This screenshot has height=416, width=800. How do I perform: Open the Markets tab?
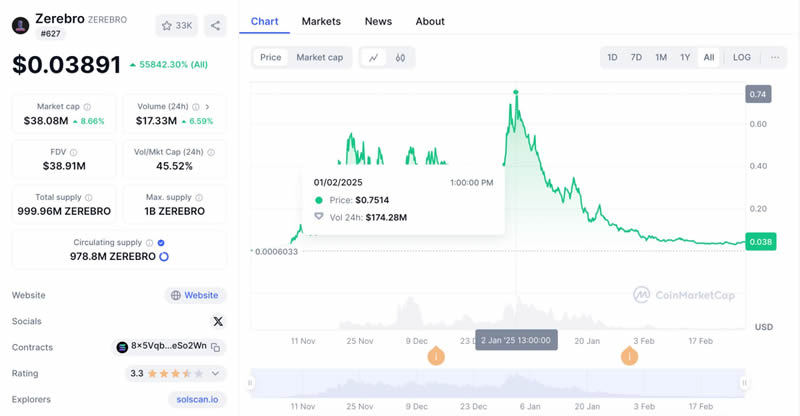321,21
